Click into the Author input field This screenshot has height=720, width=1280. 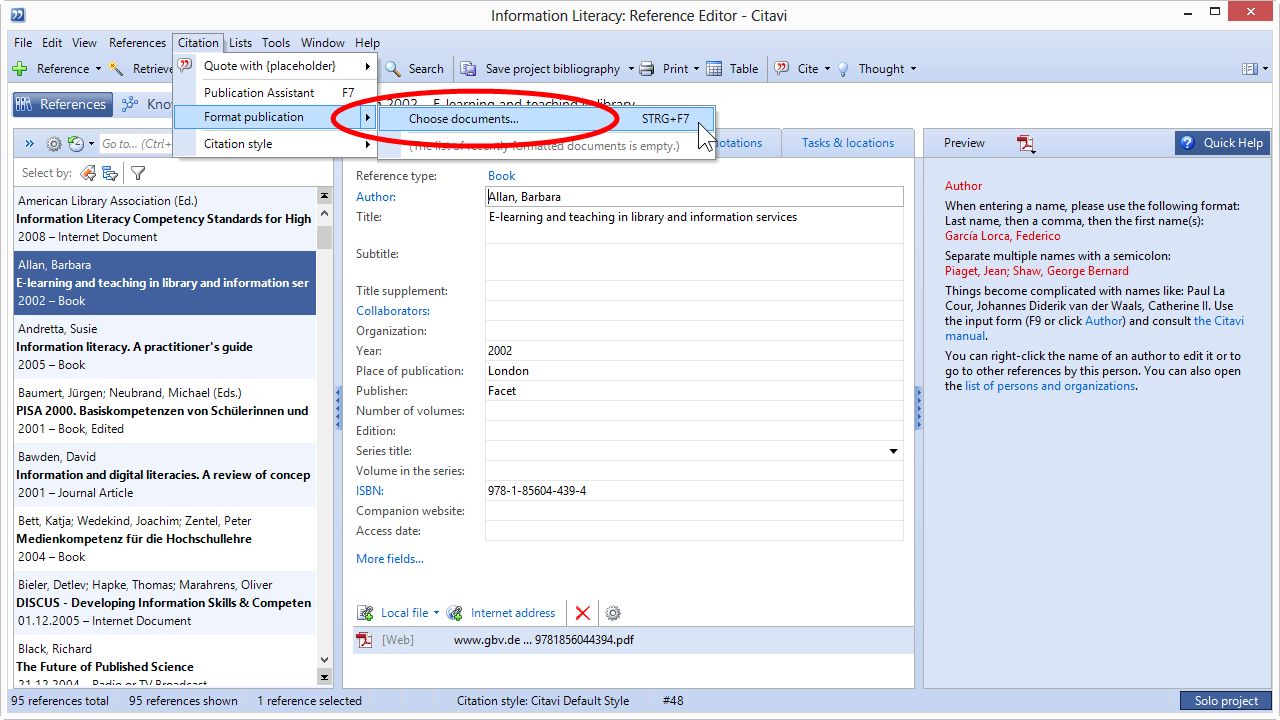(x=694, y=197)
